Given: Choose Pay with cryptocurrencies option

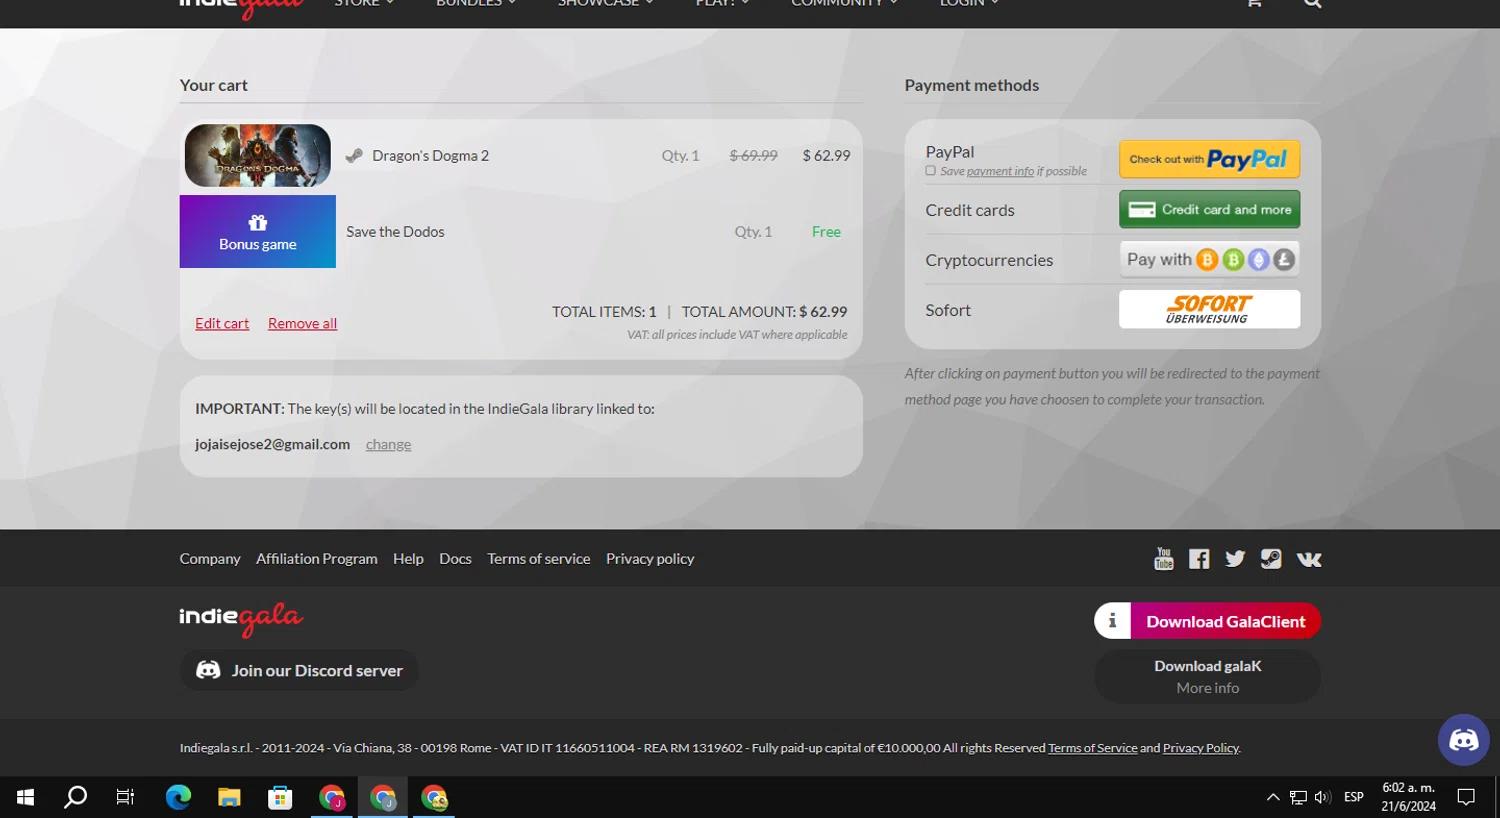Looking at the screenshot, I should [x=1209, y=260].
